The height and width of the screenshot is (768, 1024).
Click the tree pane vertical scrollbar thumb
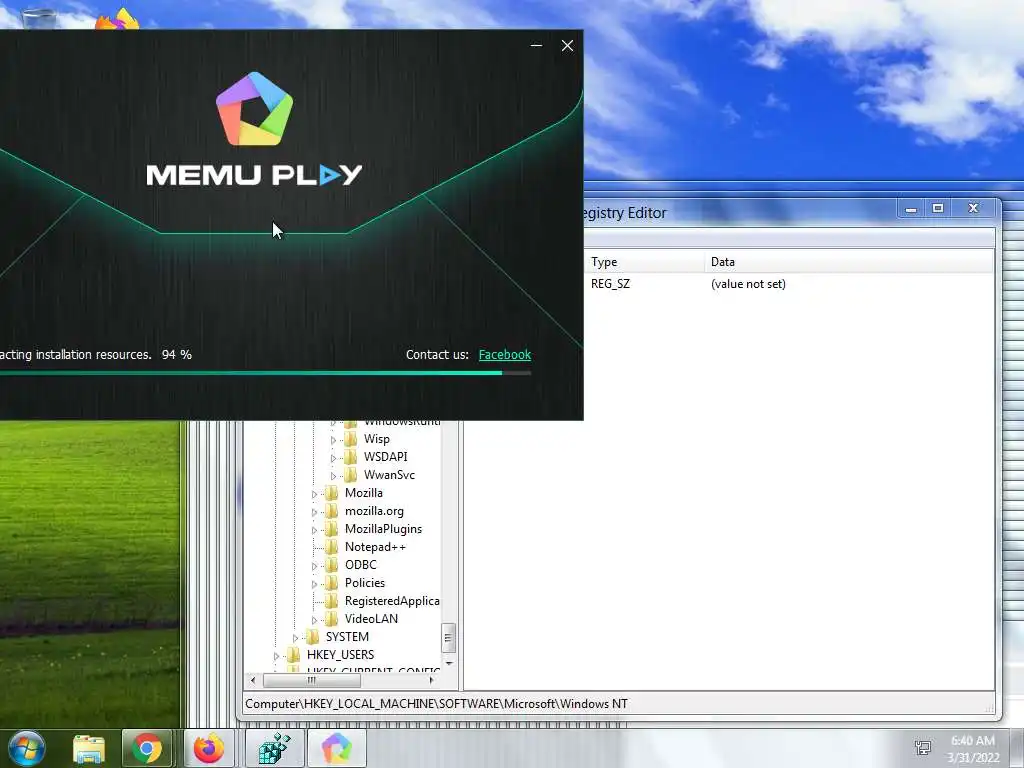448,638
